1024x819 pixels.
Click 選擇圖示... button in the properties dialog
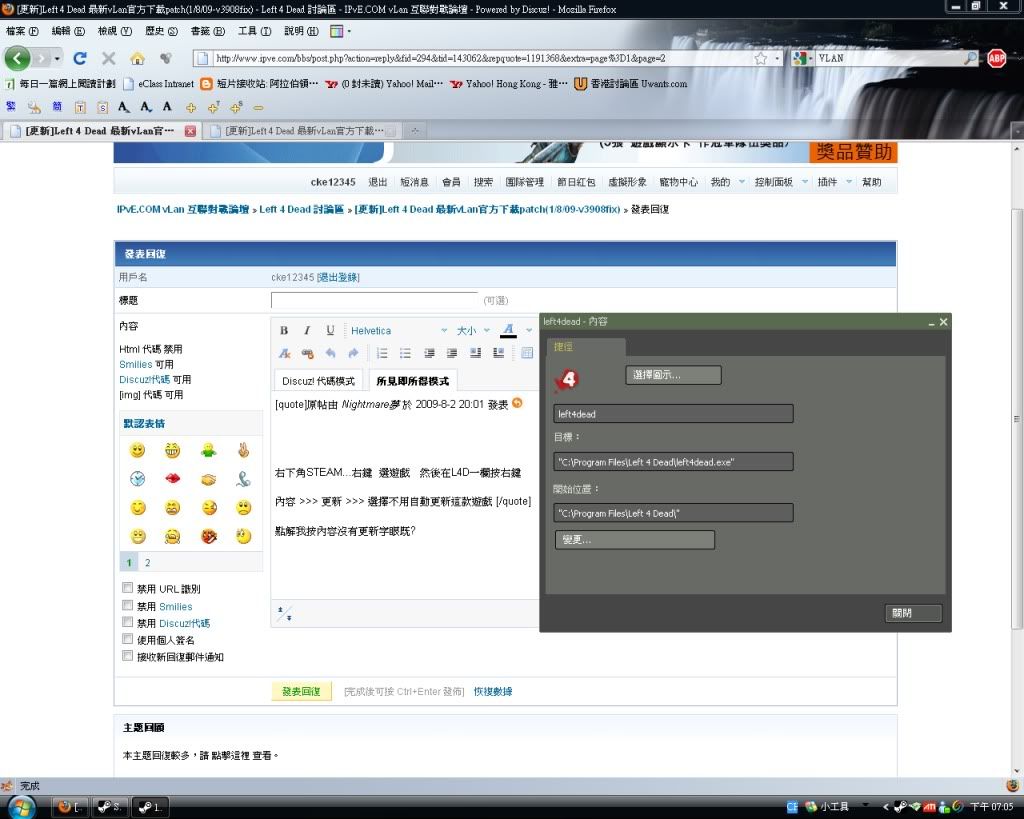673,375
